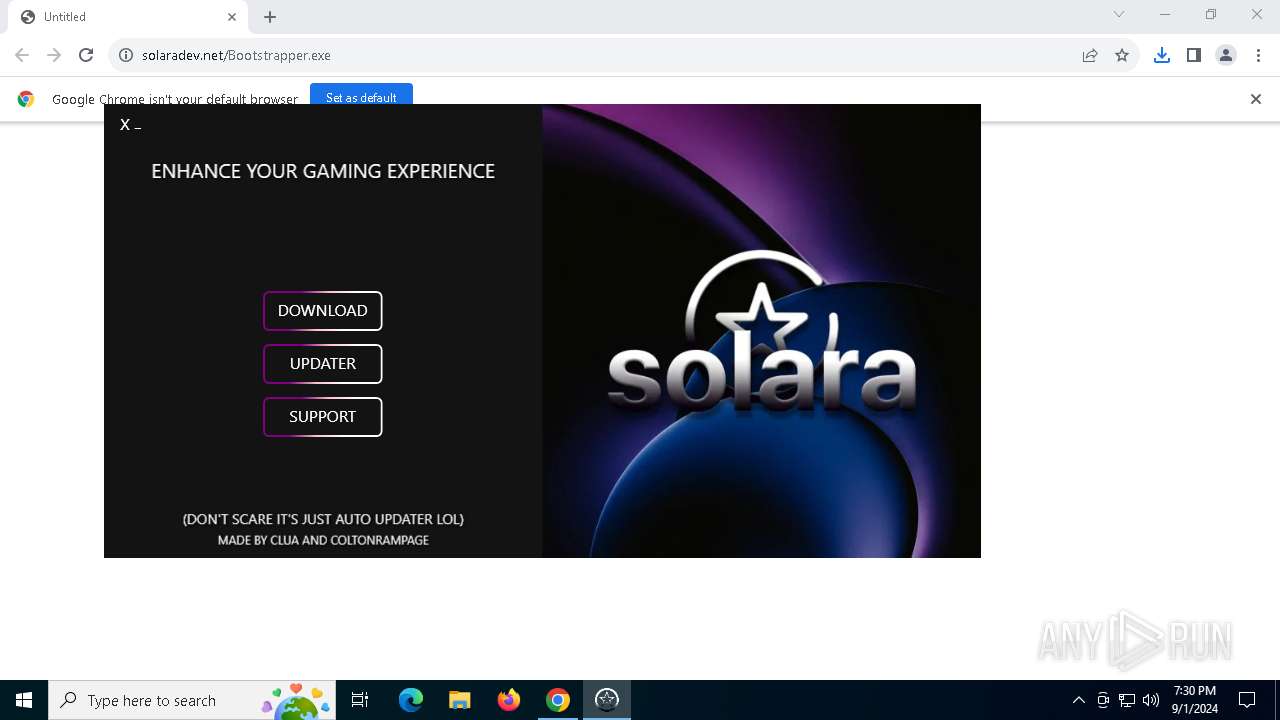Launch Firefox from the taskbar
Screen dimensions: 1280x720
509,700
